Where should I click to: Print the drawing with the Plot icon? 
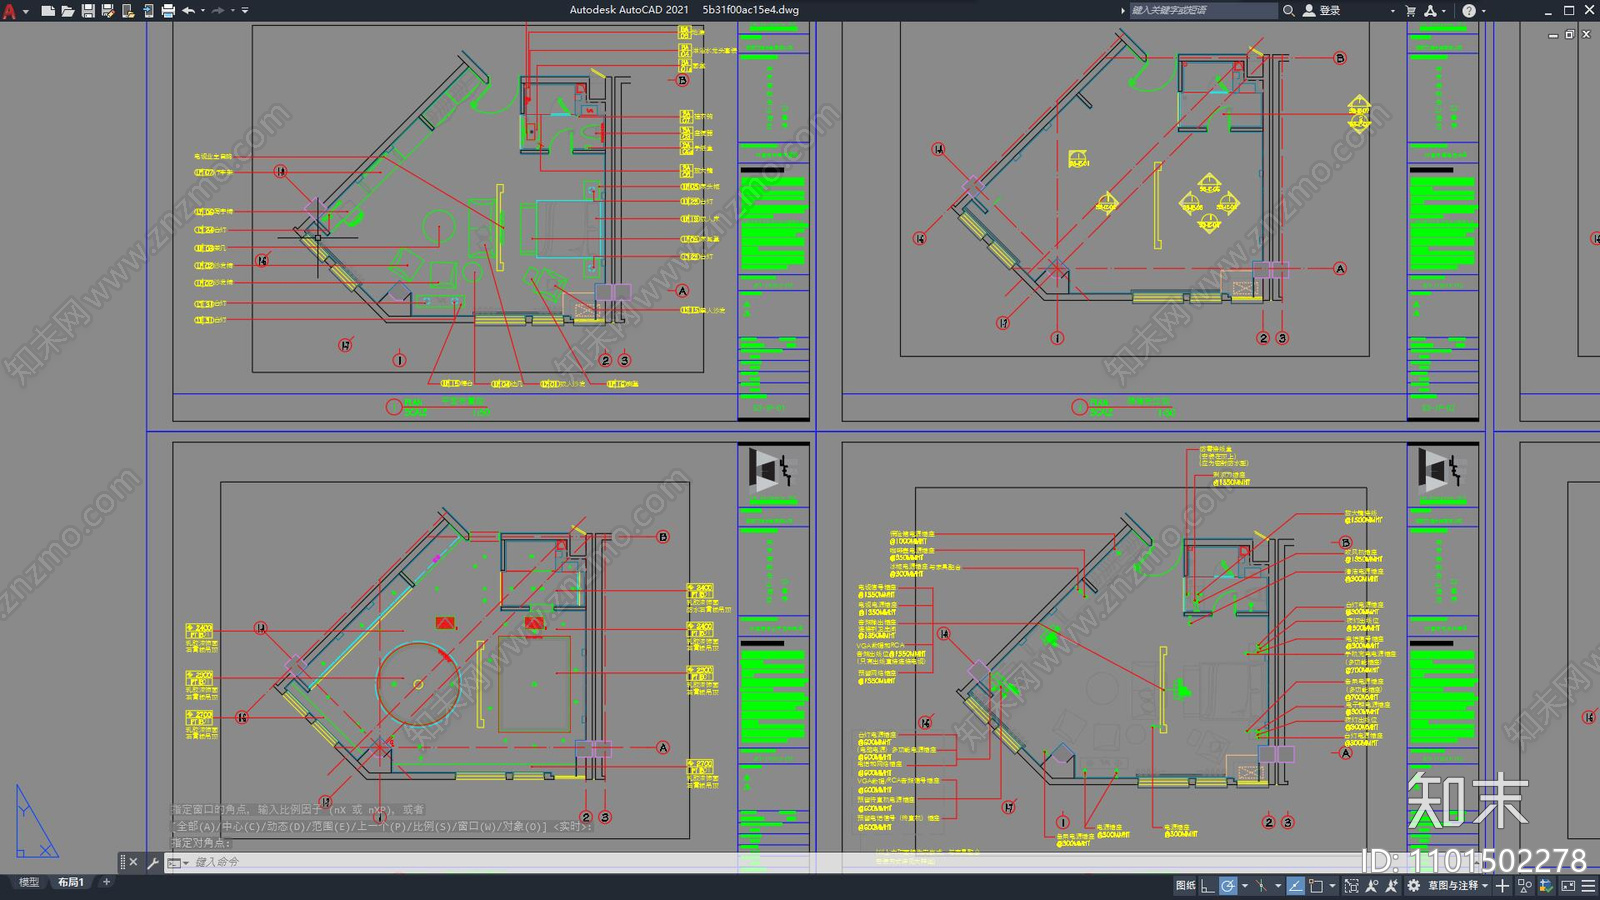168,11
